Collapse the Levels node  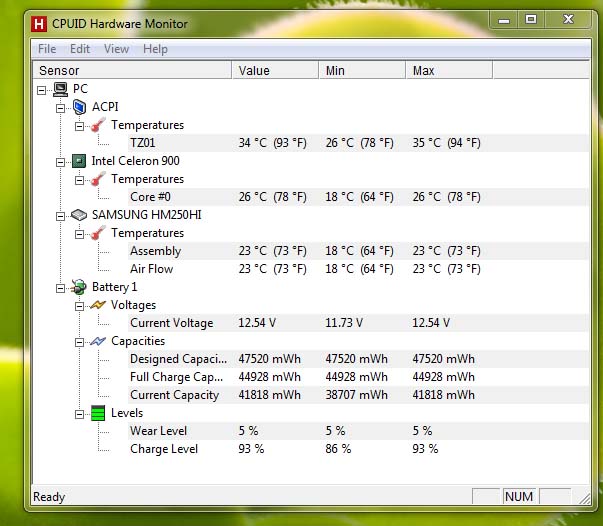(x=79, y=414)
